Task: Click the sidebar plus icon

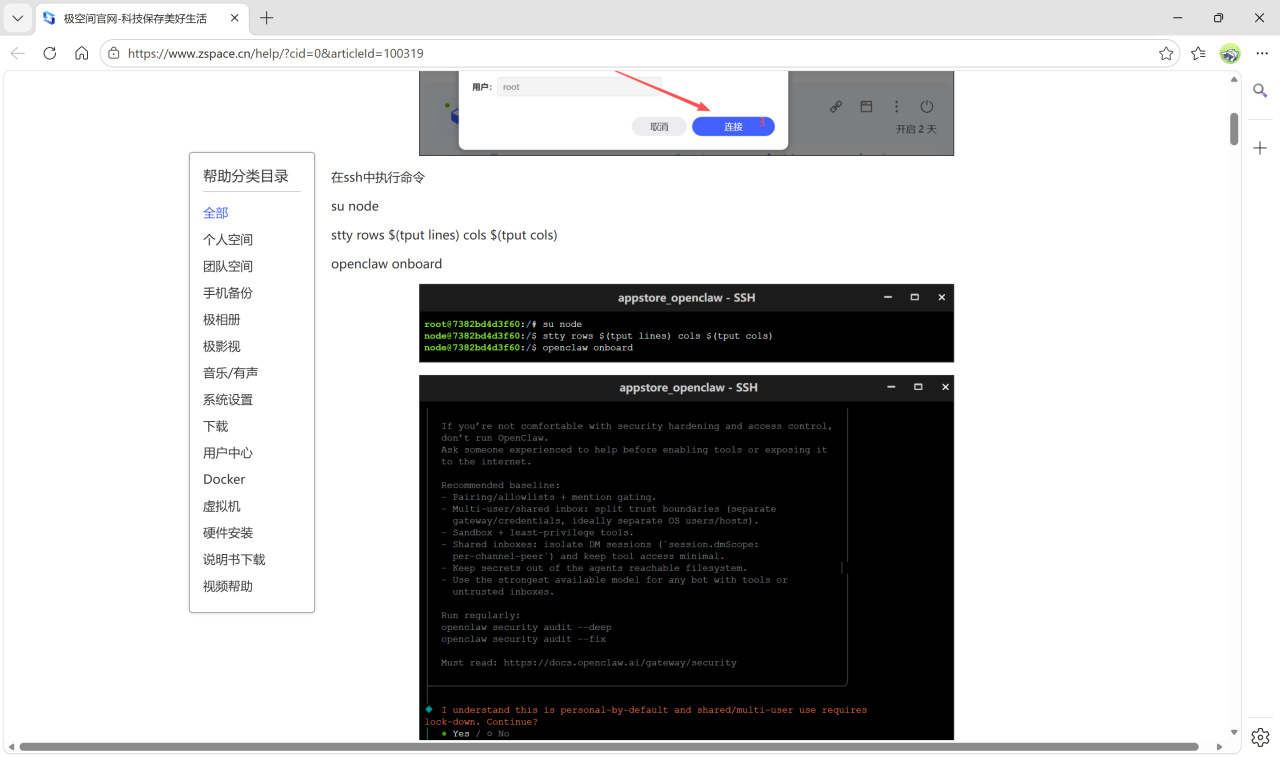Action: coord(1261,148)
